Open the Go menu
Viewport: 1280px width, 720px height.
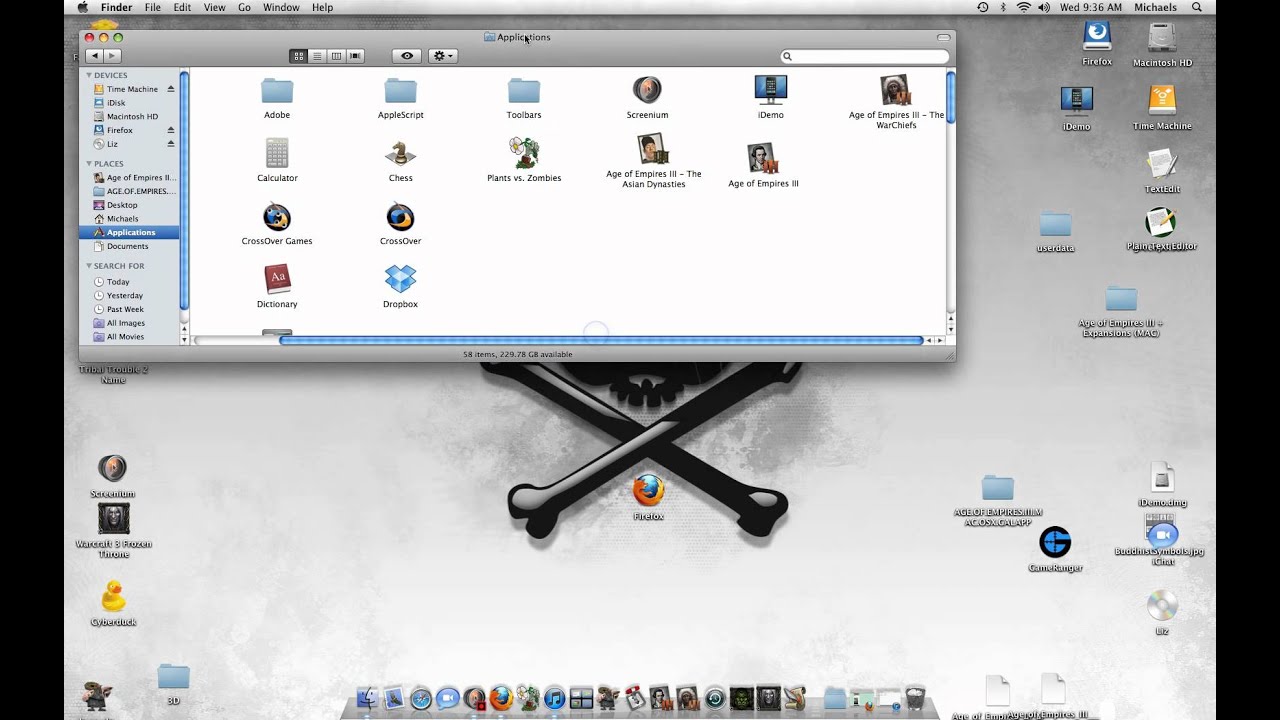244,7
